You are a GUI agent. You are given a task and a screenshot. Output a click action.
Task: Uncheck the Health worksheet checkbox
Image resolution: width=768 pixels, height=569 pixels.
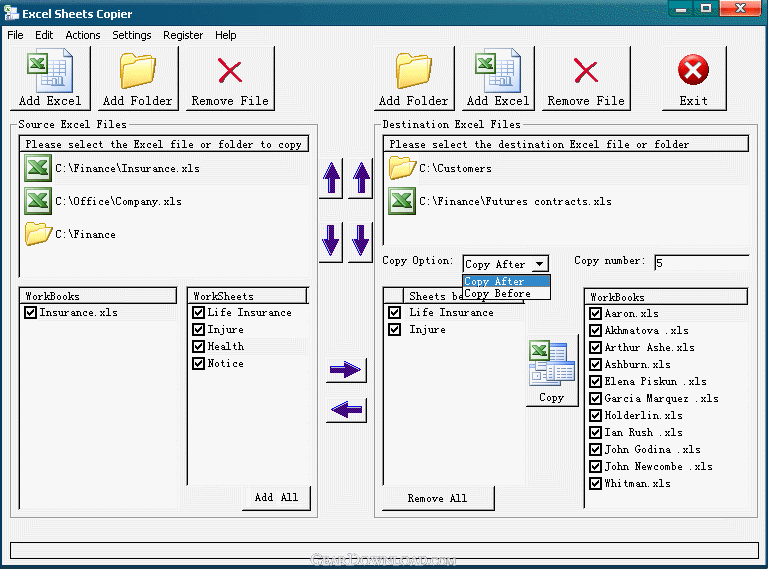tap(198, 347)
